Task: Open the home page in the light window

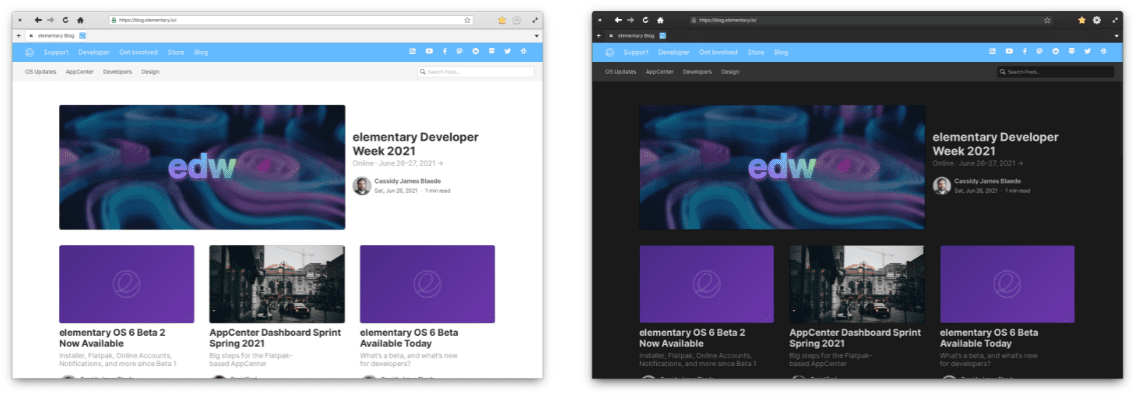Action: (80, 20)
